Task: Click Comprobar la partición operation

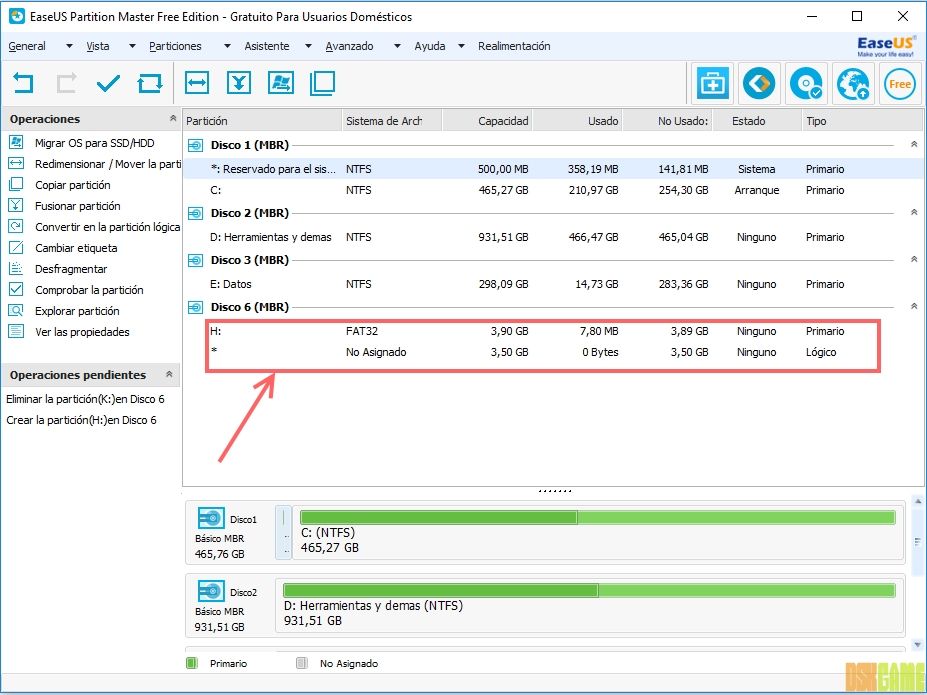Action: pos(88,290)
